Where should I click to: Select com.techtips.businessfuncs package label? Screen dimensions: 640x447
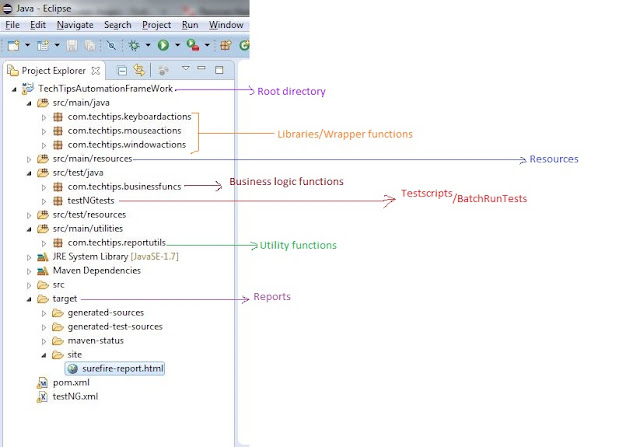124,187
